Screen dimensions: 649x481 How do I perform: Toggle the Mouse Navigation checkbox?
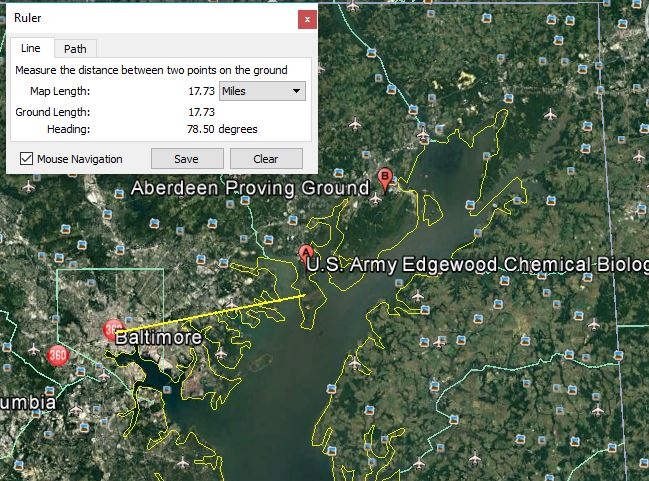(x=26, y=159)
